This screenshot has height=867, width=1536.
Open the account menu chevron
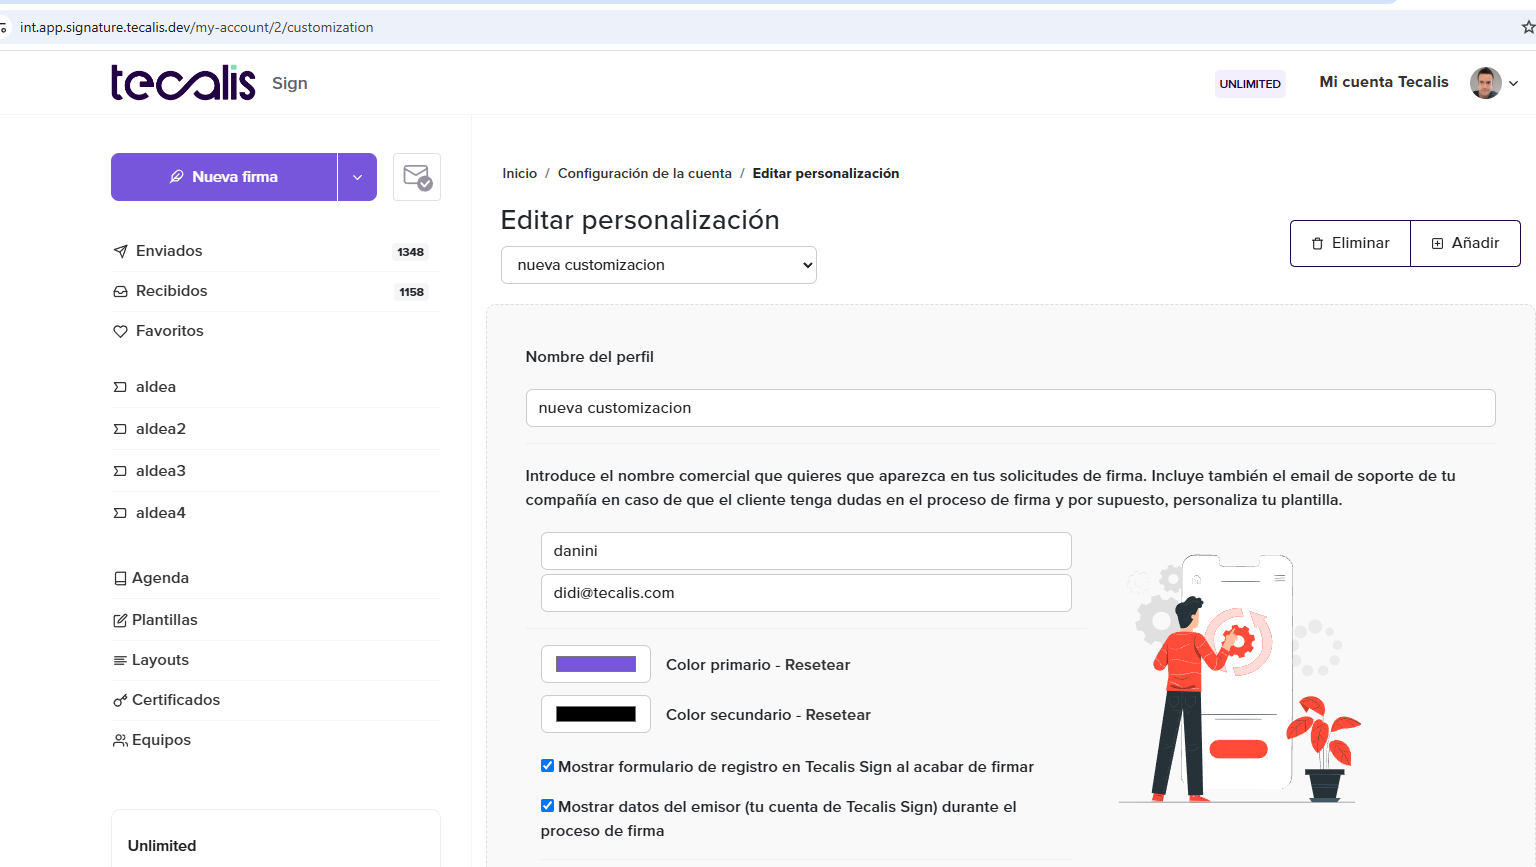[1514, 84]
